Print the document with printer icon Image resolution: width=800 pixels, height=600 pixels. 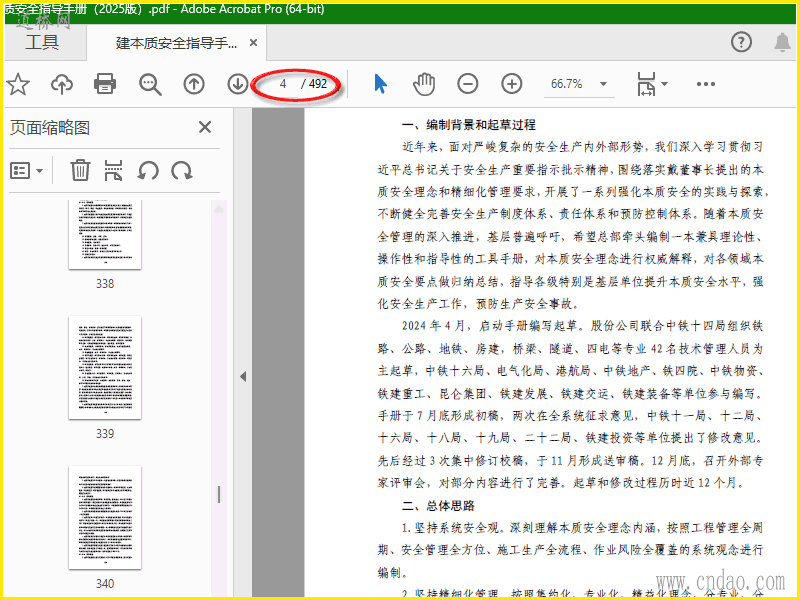coord(105,84)
